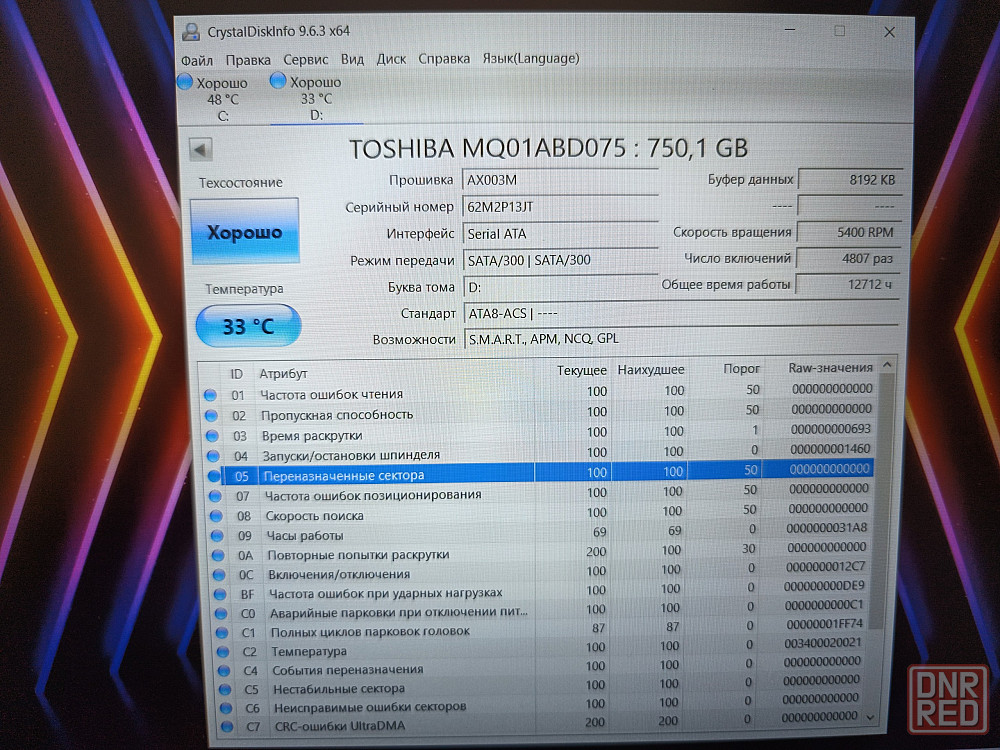Select the Переназначенные сектора row
This screenshot has height=750, width=1000.
[x=540, y=473]
